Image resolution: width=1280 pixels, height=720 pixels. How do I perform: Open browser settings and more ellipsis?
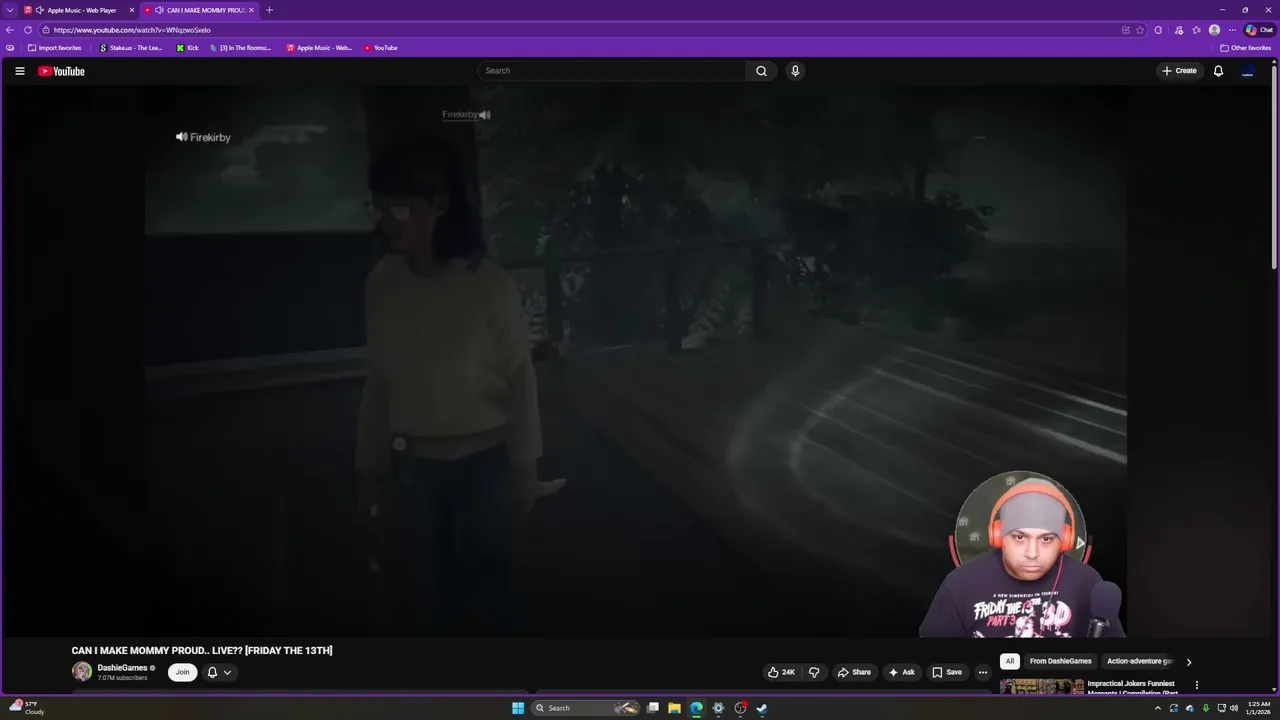point(1232,30)
